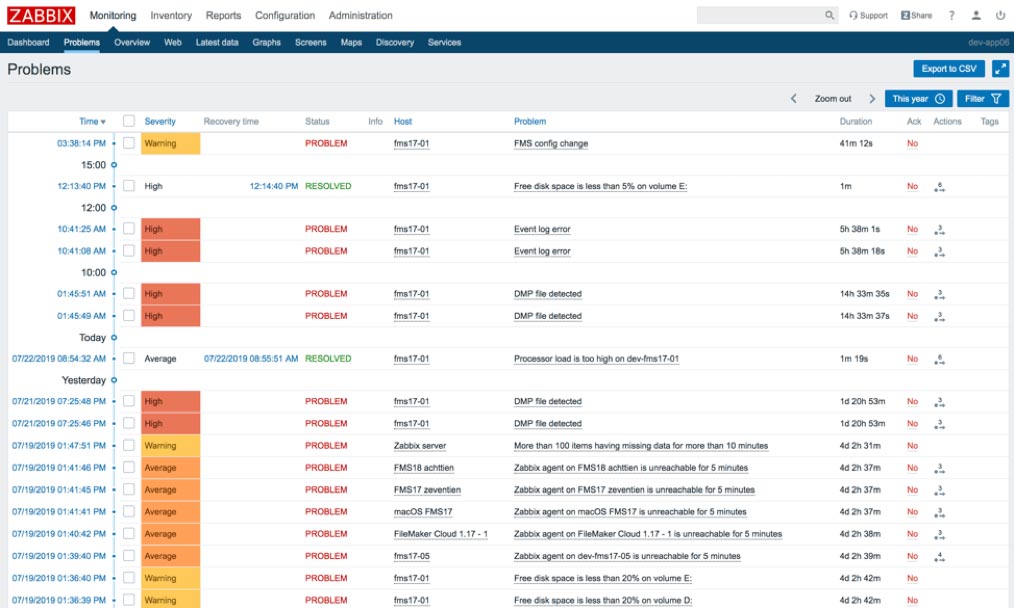Open the Configuration menu
The height and width of the screenshot is (608, 1014).
(285, 15)
